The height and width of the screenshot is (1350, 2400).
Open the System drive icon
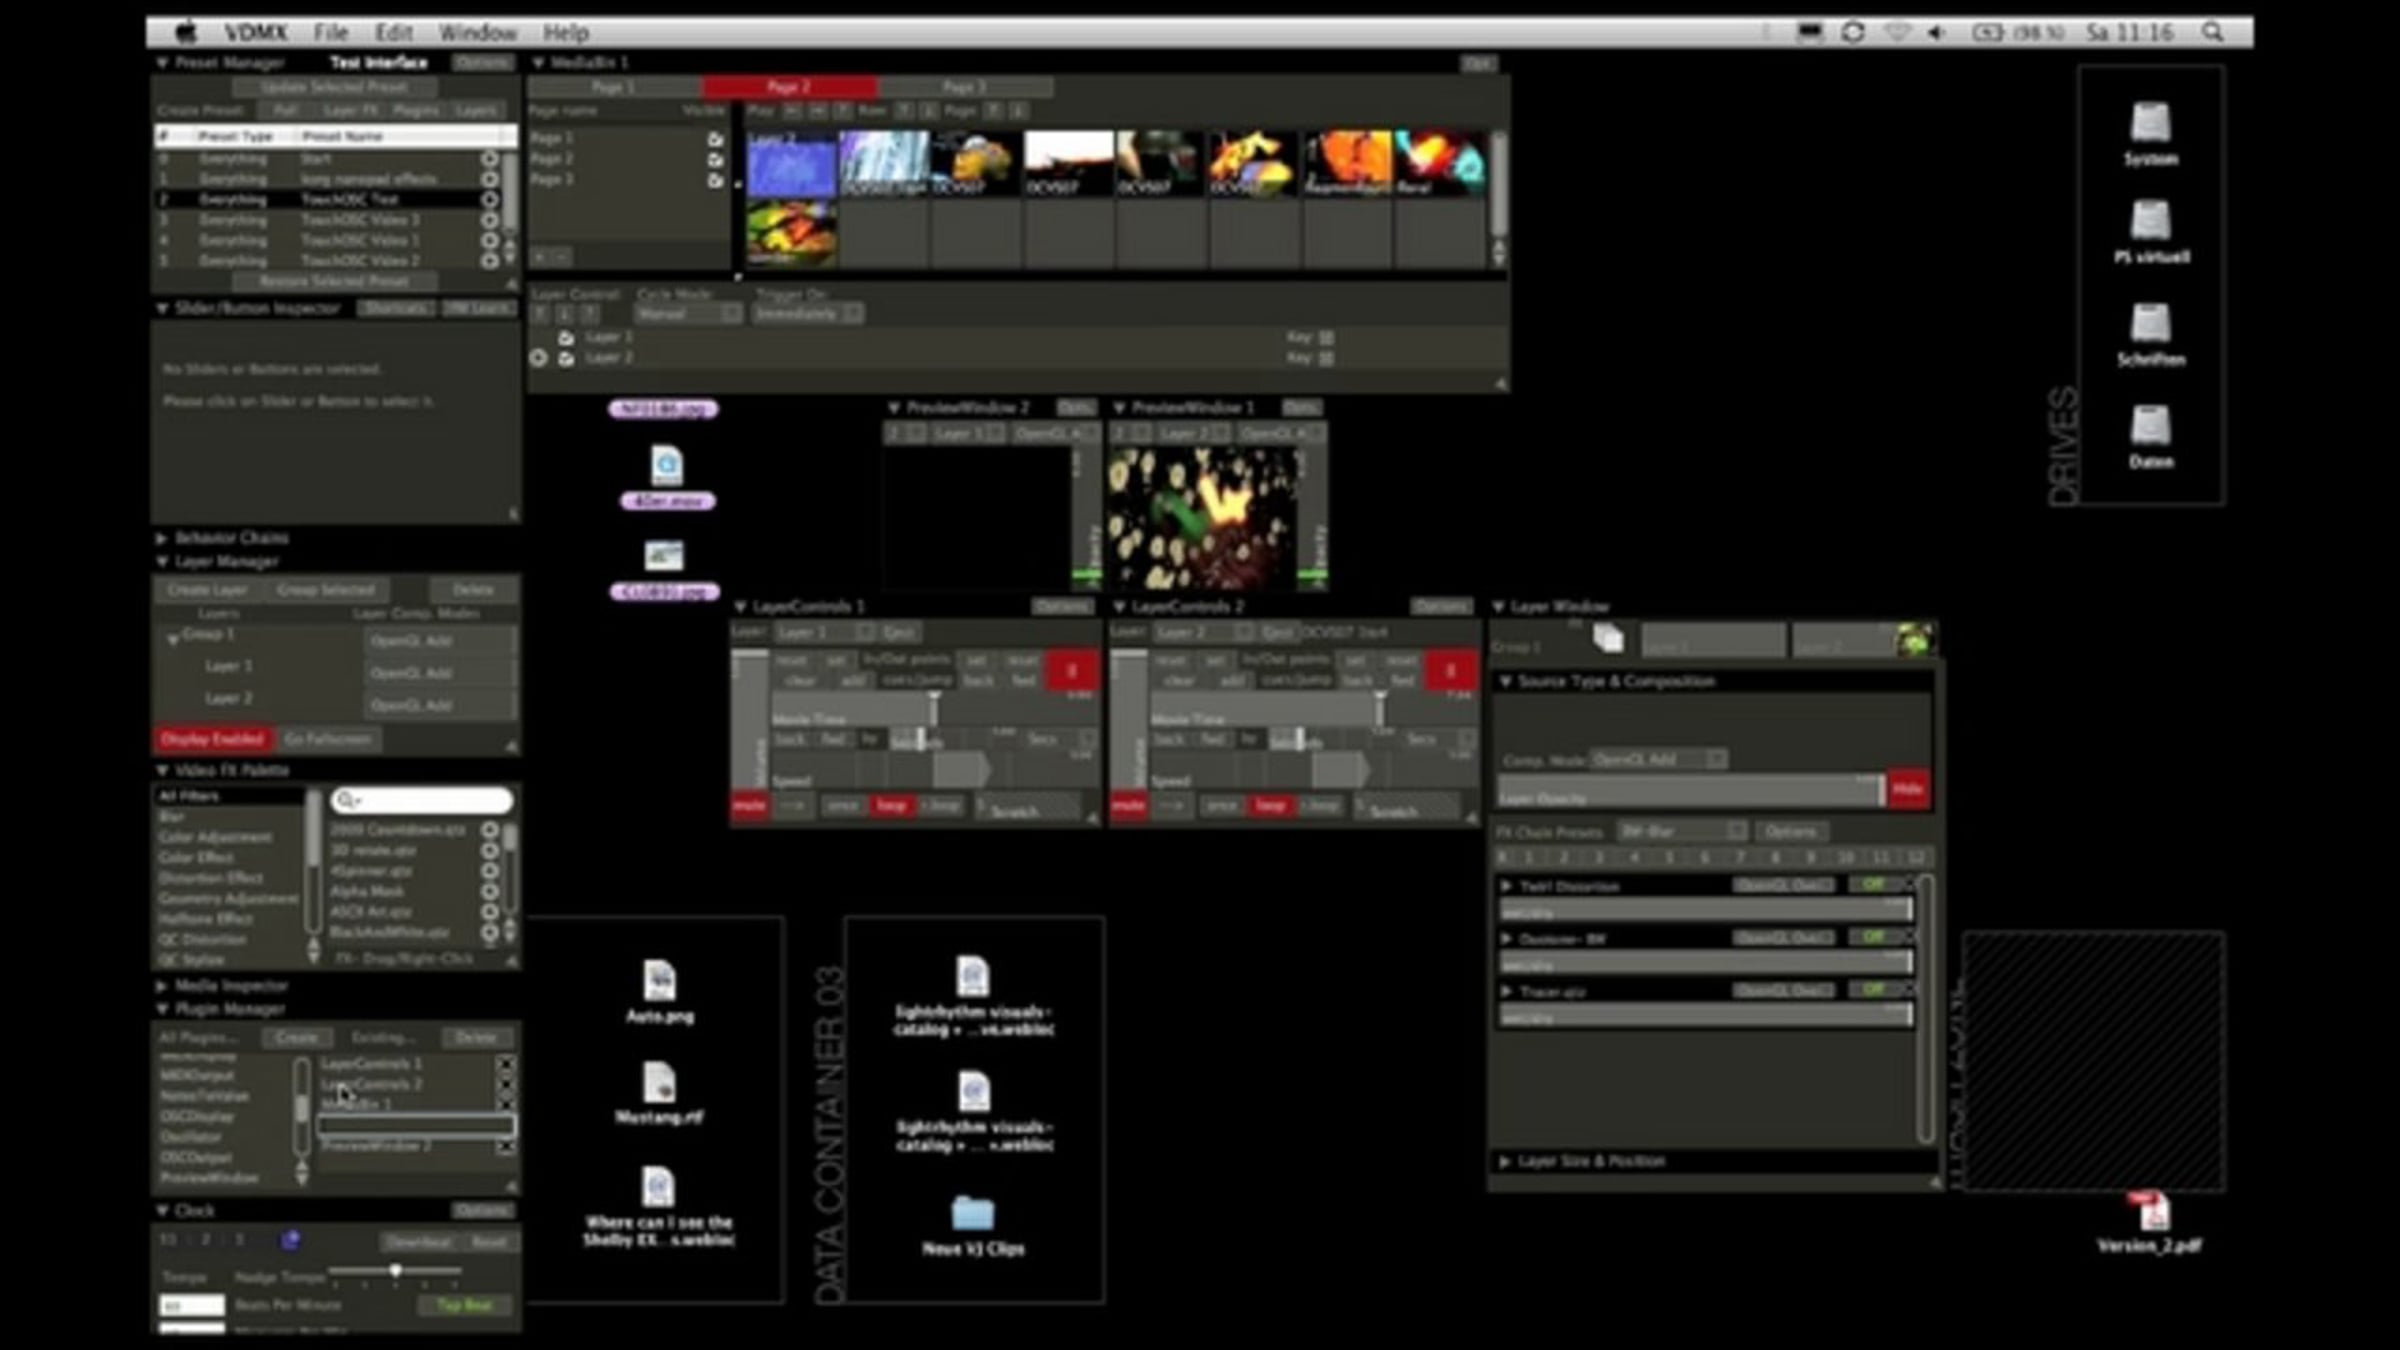point(2150,123)
